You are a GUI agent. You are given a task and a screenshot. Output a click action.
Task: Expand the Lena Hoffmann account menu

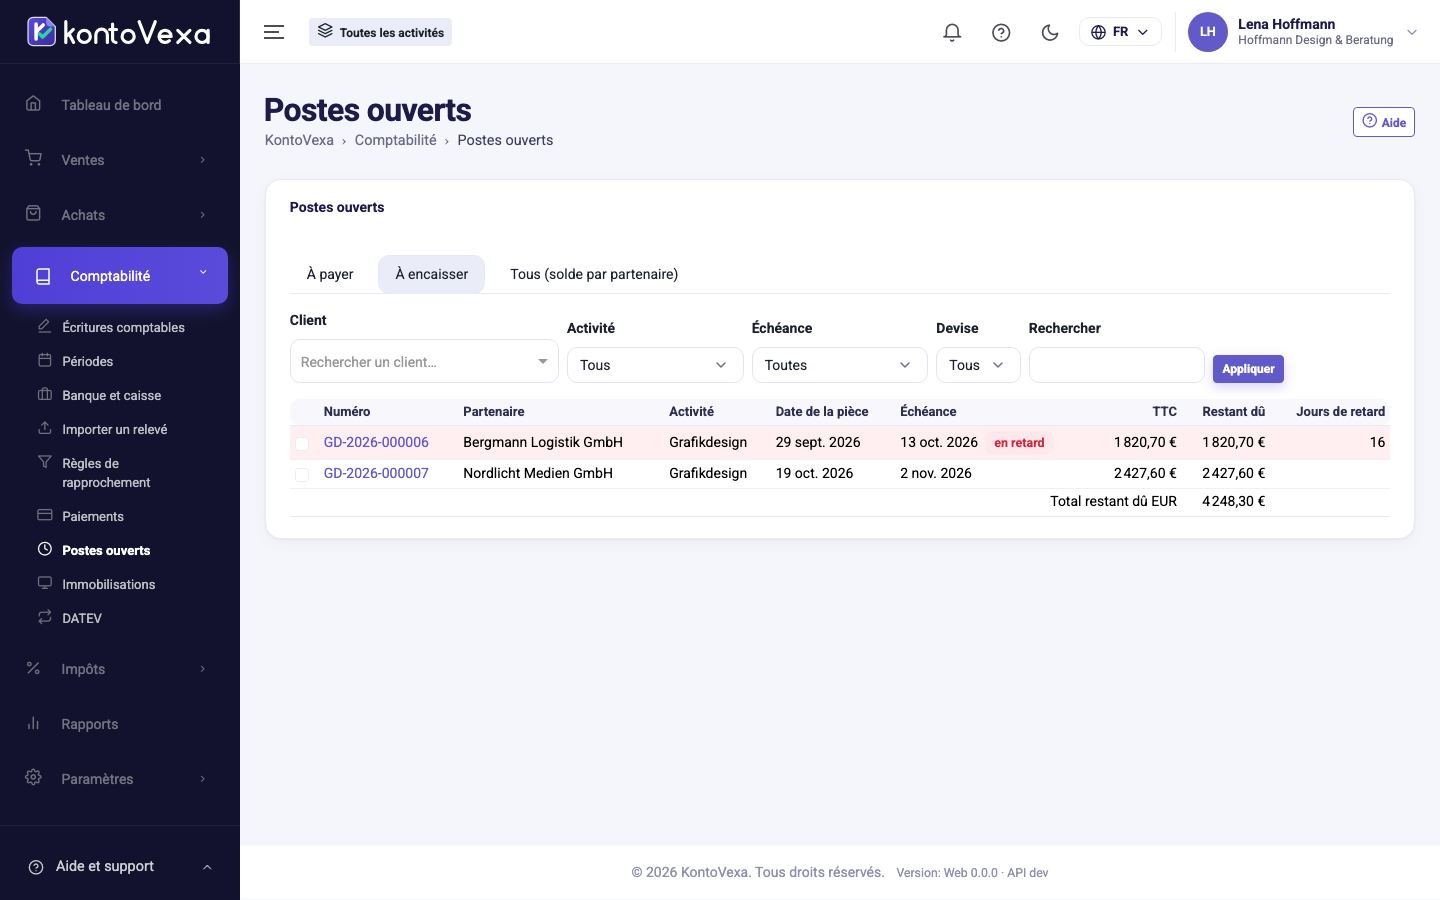tap(1303, 32)
